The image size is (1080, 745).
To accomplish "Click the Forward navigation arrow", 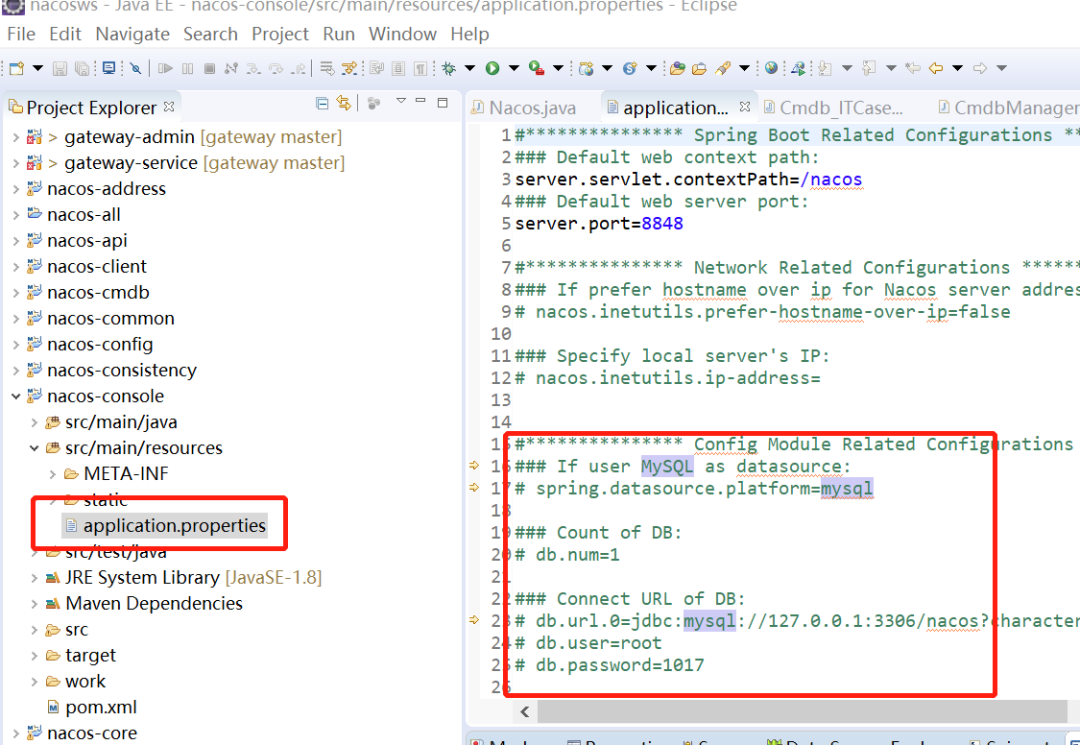I will pos(980,68).
